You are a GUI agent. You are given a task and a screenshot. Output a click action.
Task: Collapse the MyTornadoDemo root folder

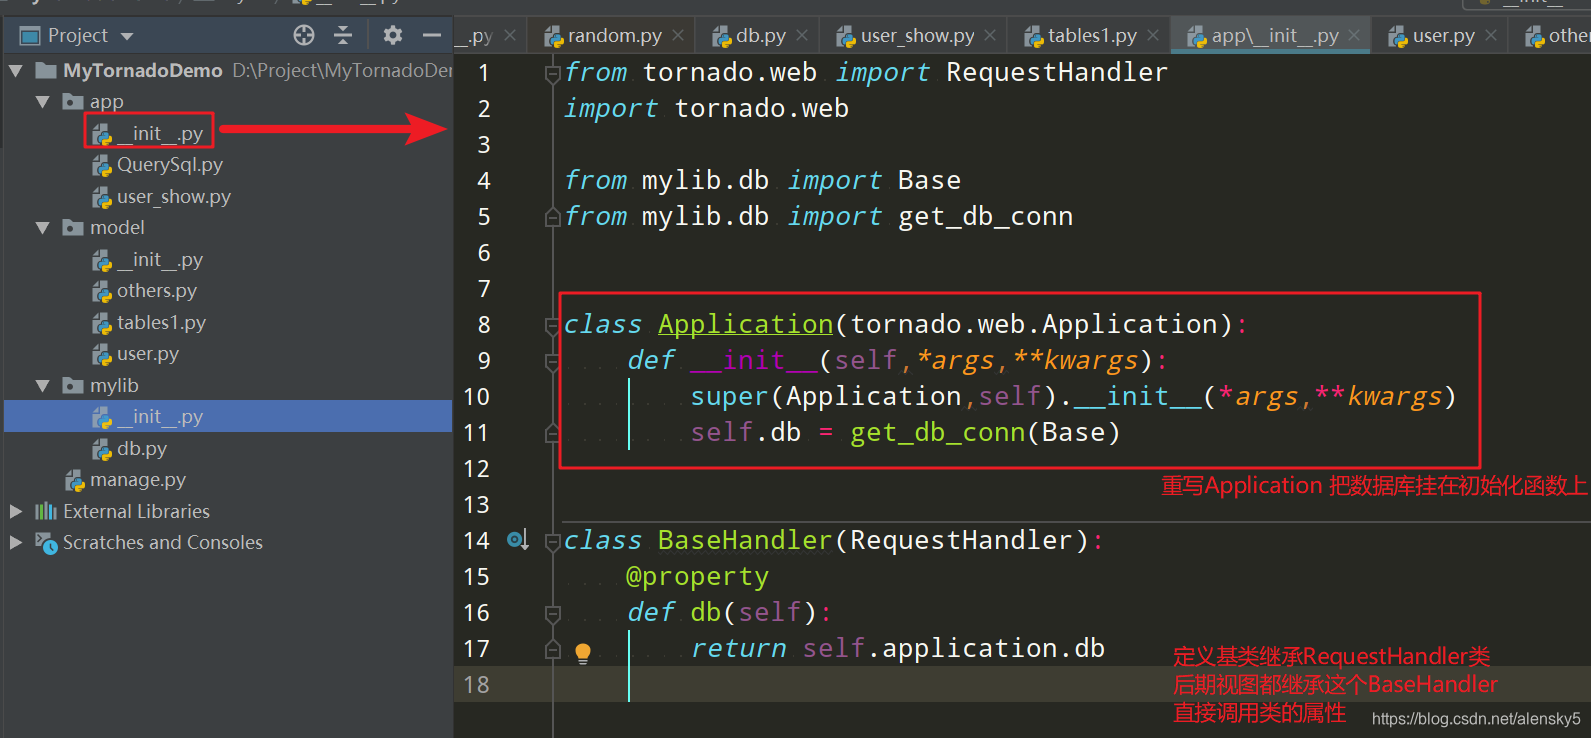tap(15, 71)
